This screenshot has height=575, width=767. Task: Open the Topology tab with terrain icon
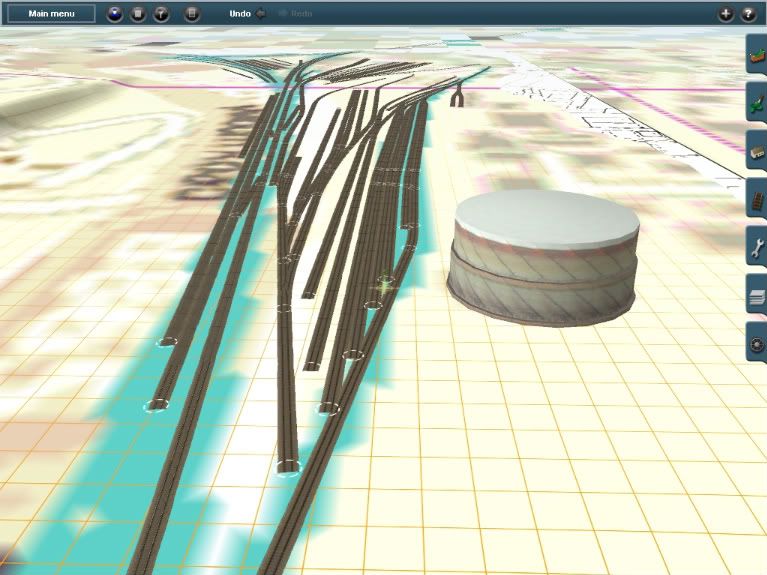click(x=756, y=54)
